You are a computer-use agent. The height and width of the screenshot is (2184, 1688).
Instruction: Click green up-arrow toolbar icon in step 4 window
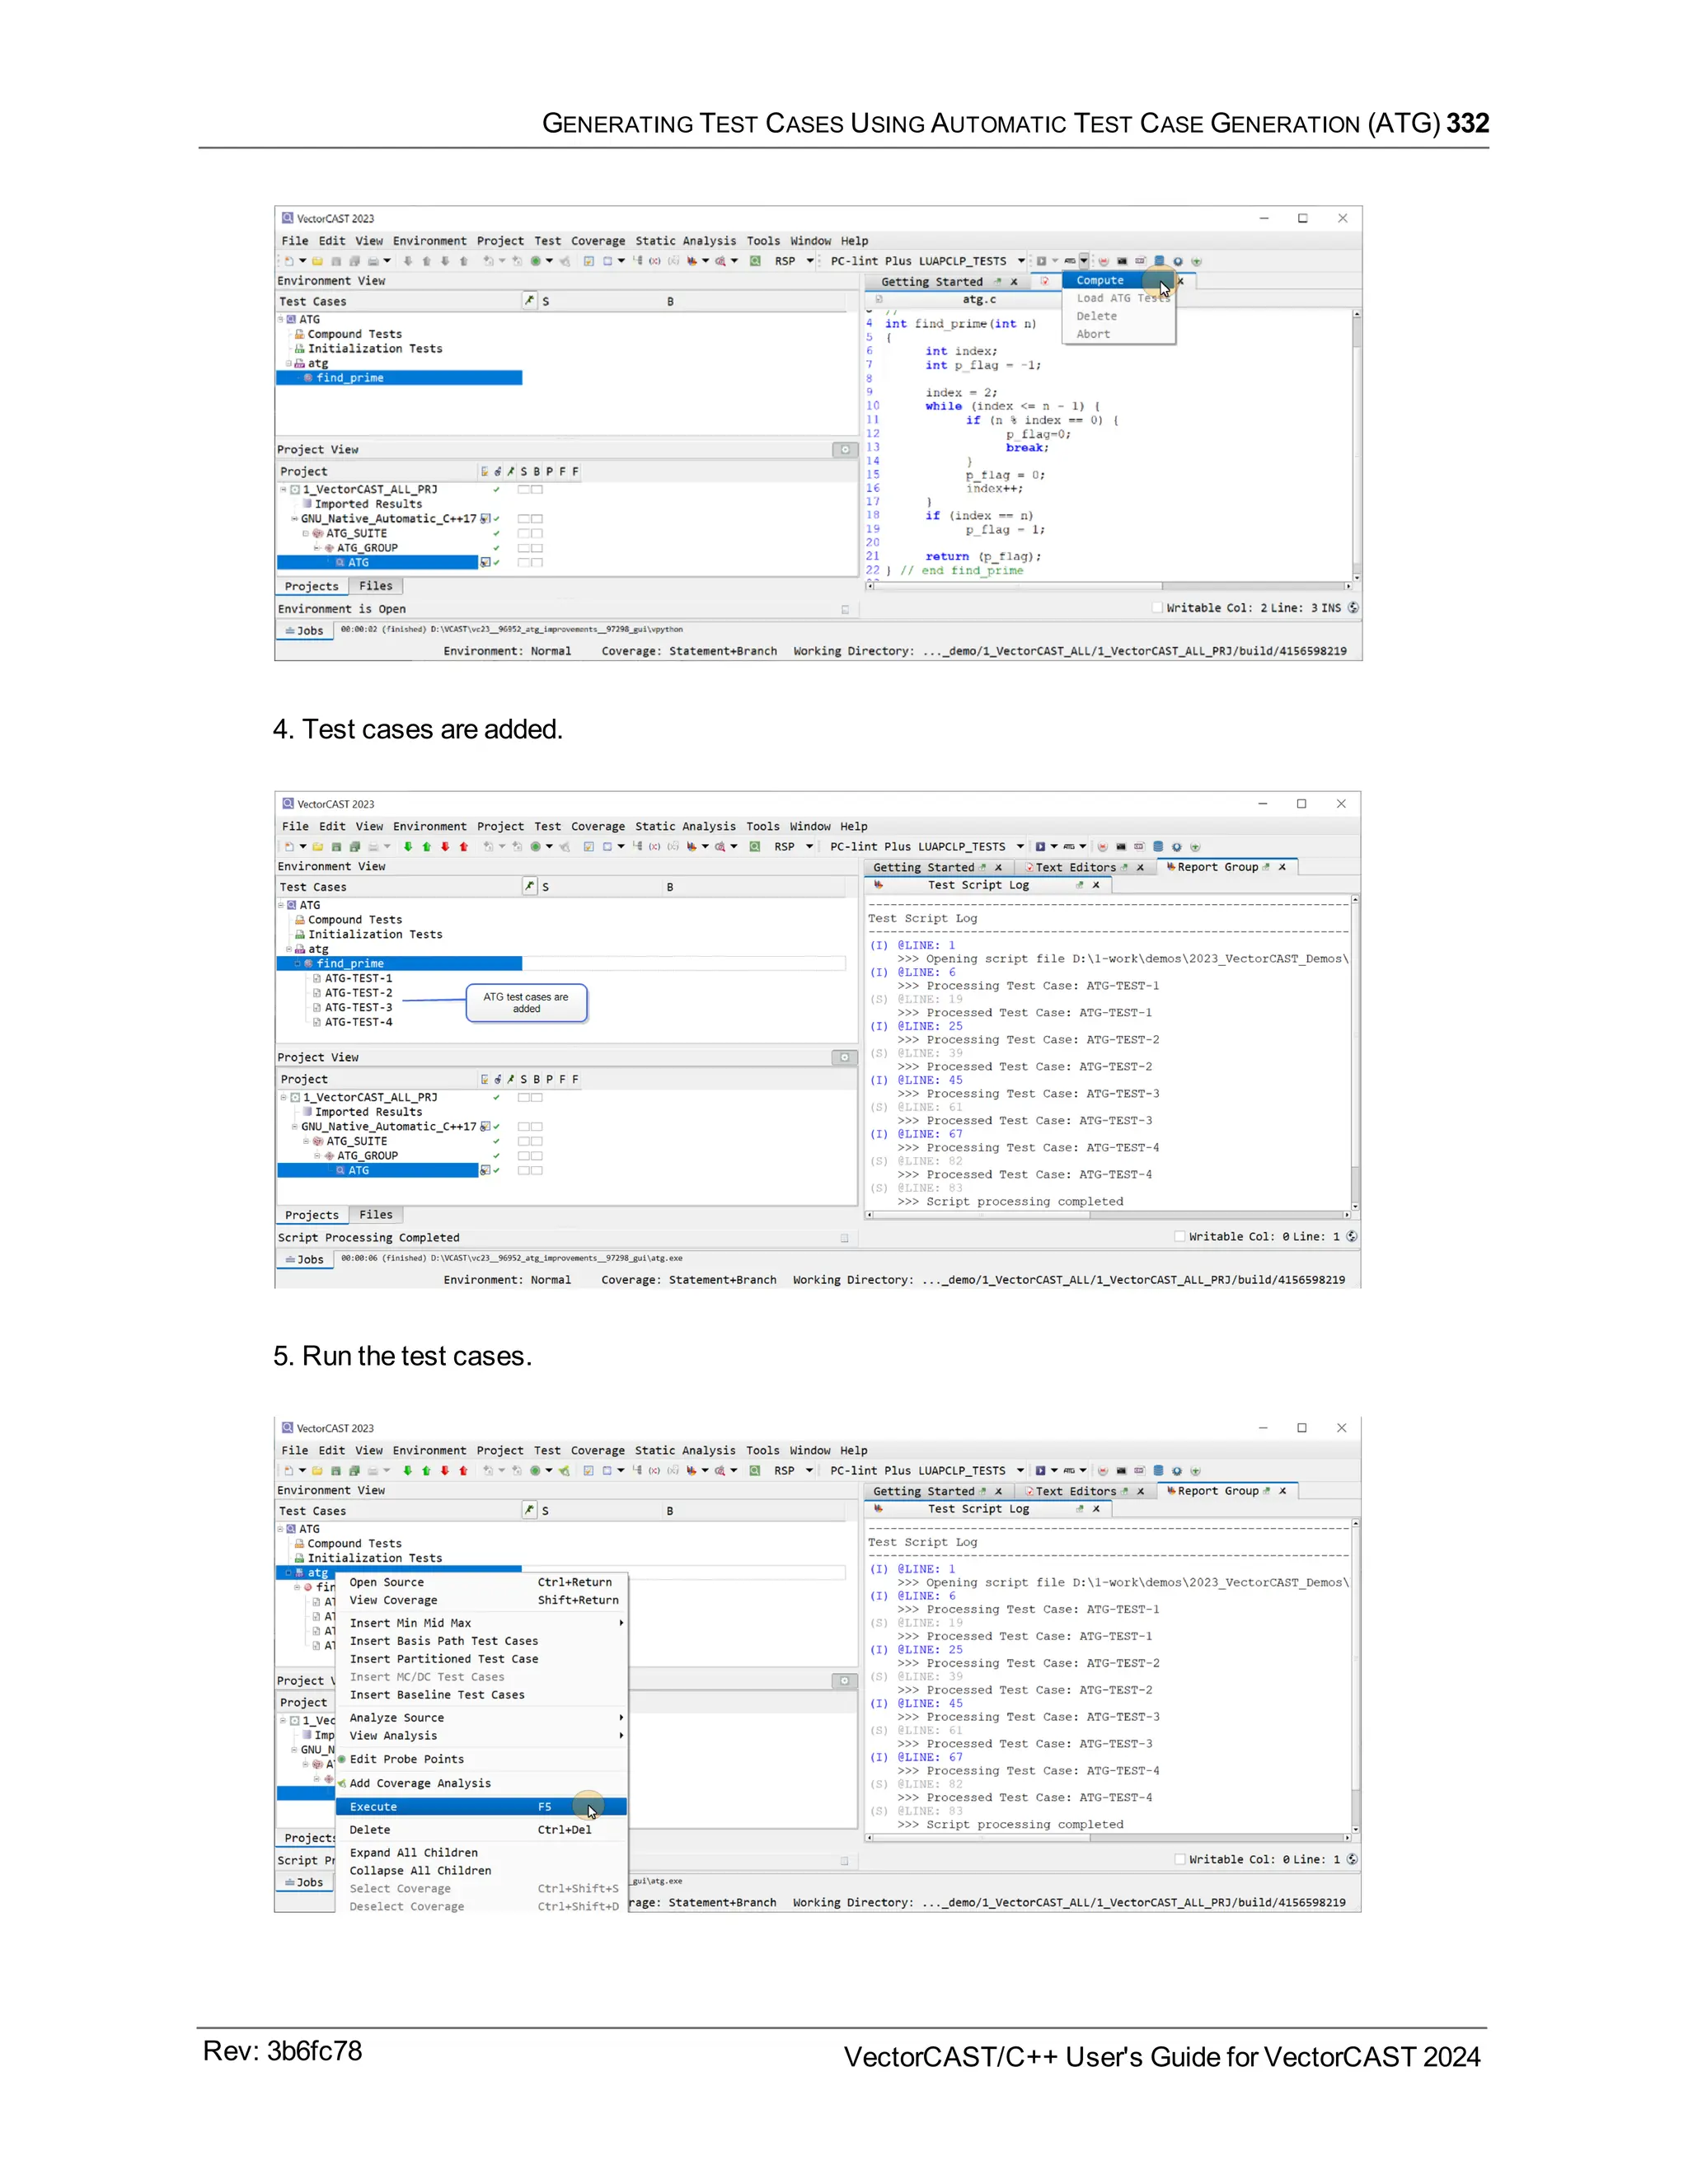tap(427, 847)
